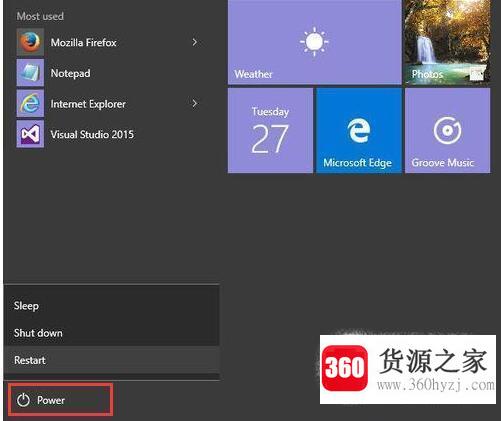The height and width of the screenshot is (421, 501).
Task: Start the Visual Studio 2015 icon
Action: [x=30, y=134]
